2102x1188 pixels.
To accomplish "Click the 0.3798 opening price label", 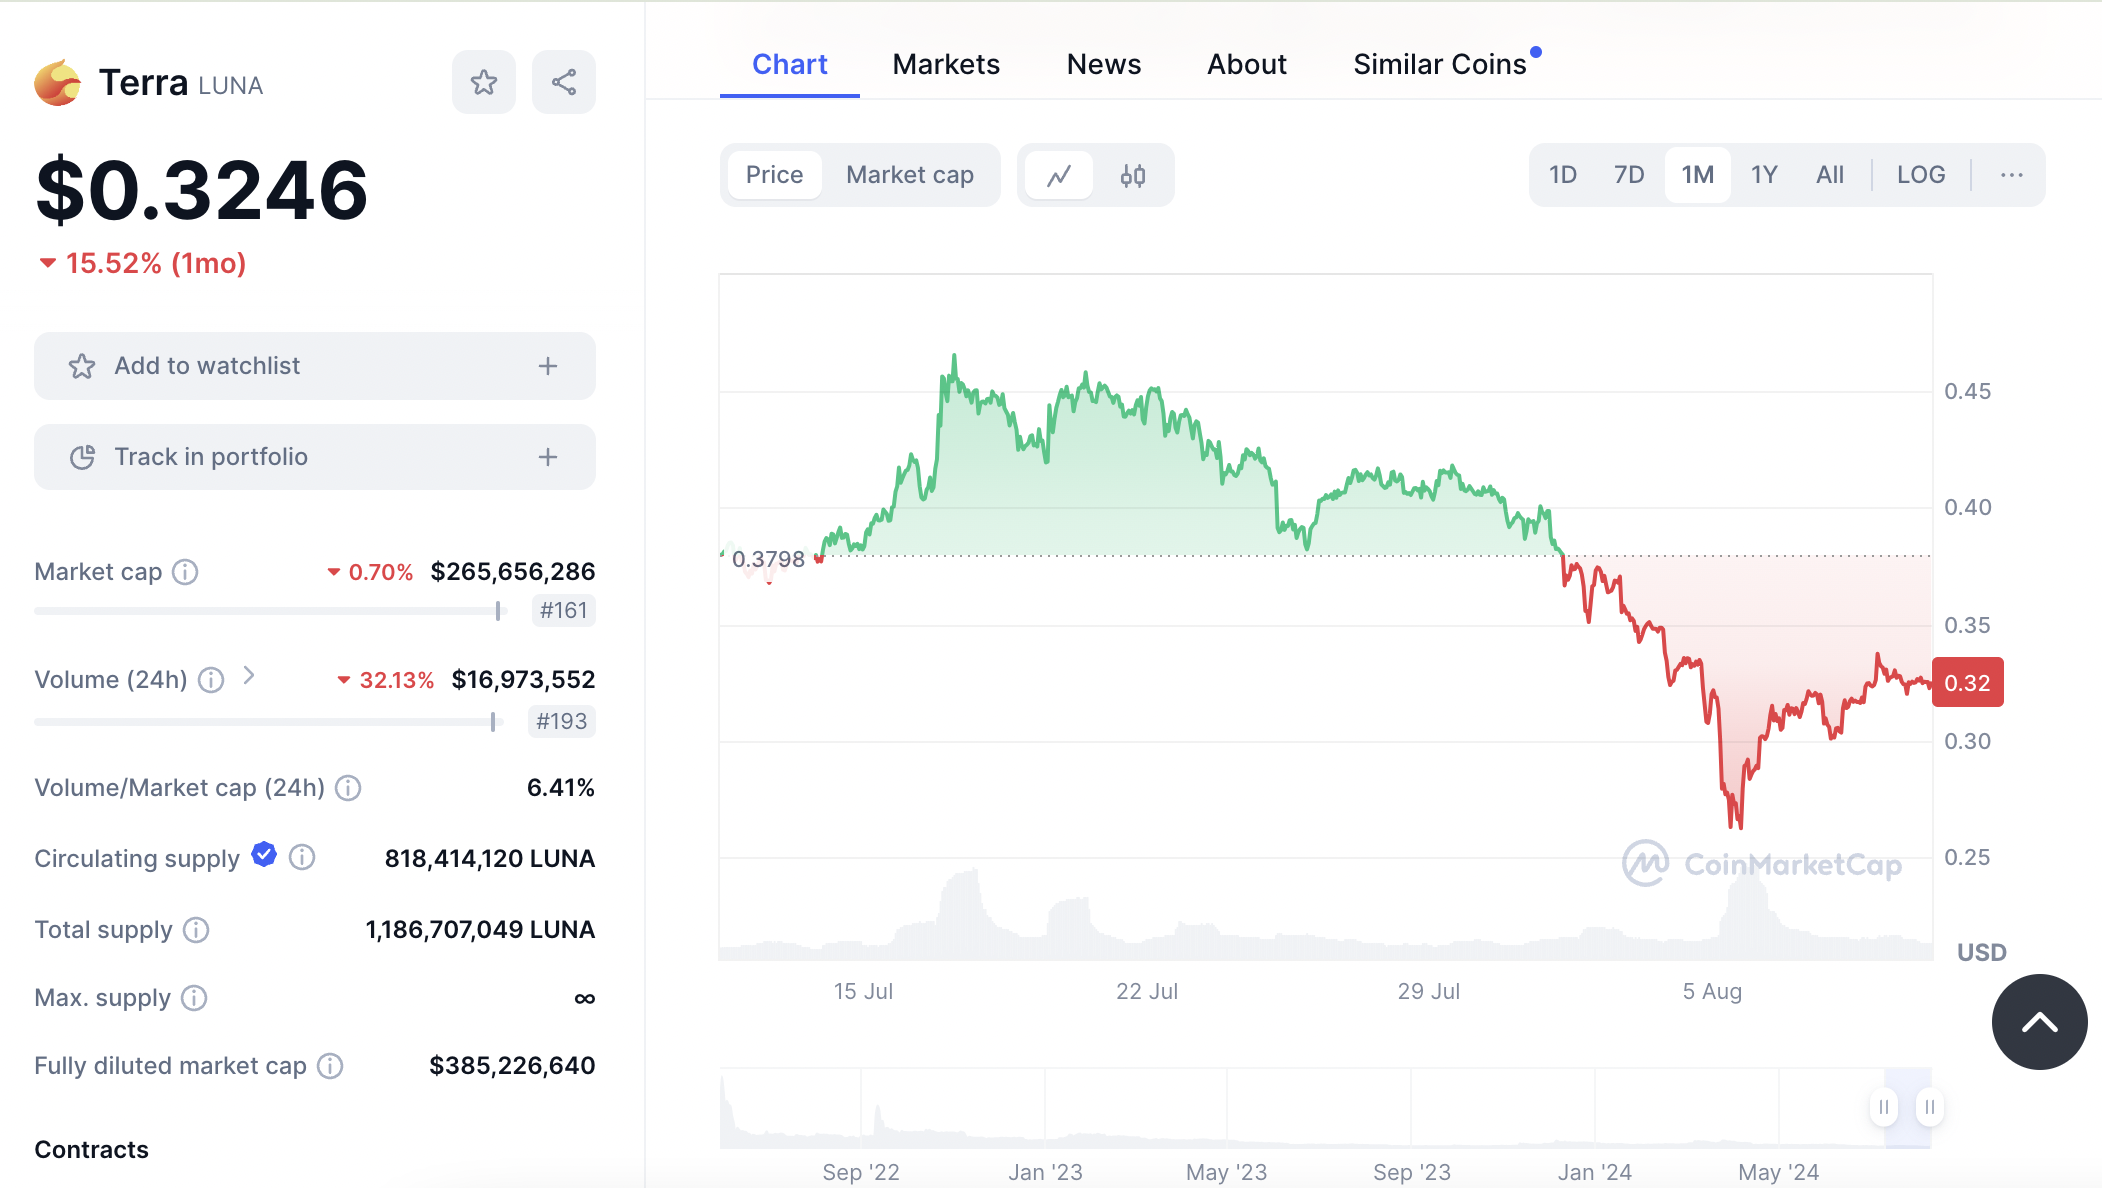I will [x=768, y=559].
